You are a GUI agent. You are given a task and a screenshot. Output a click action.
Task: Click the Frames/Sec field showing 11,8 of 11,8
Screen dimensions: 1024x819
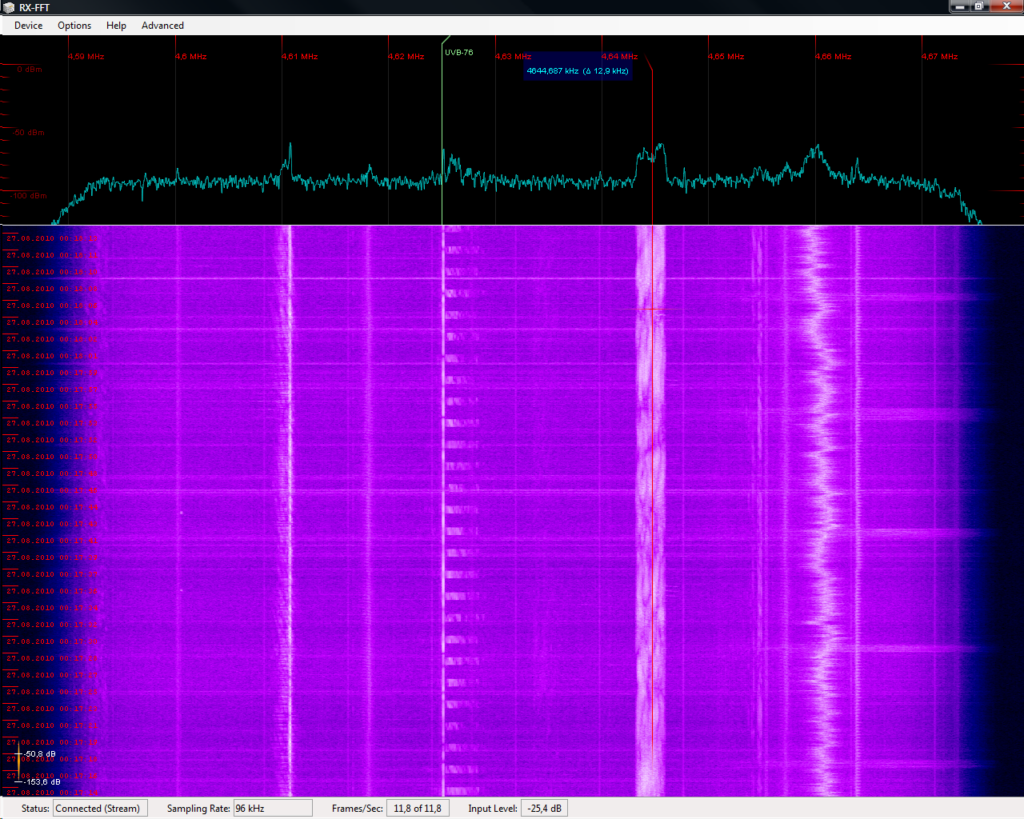[x=417, y=809]
